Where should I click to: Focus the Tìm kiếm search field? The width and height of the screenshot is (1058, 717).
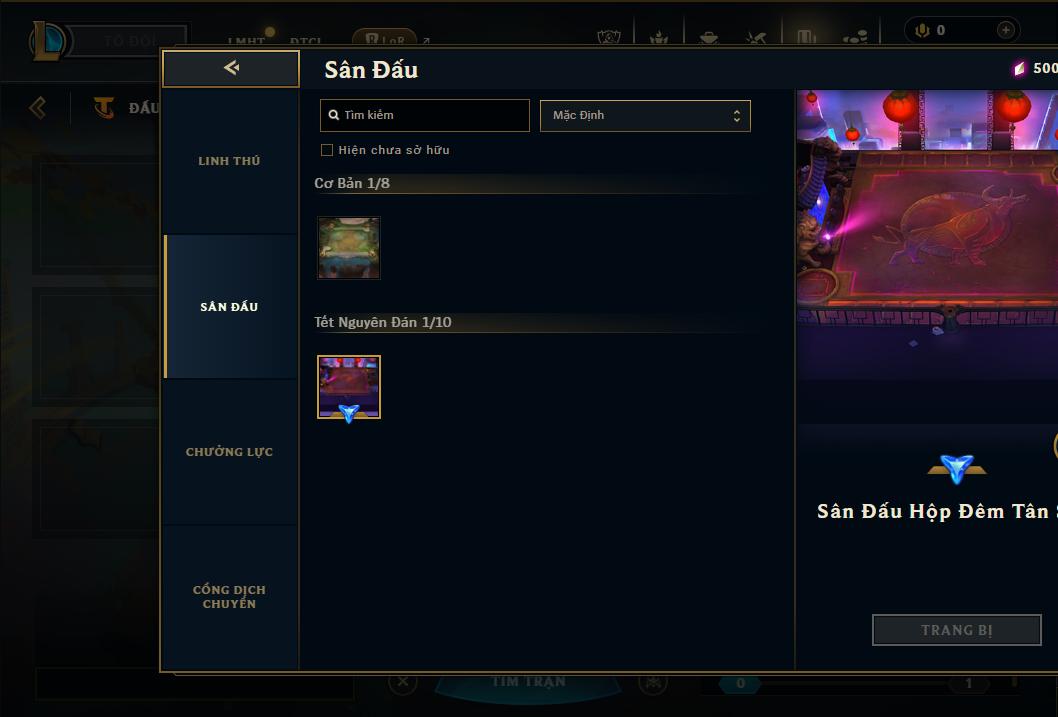(424, 115)
